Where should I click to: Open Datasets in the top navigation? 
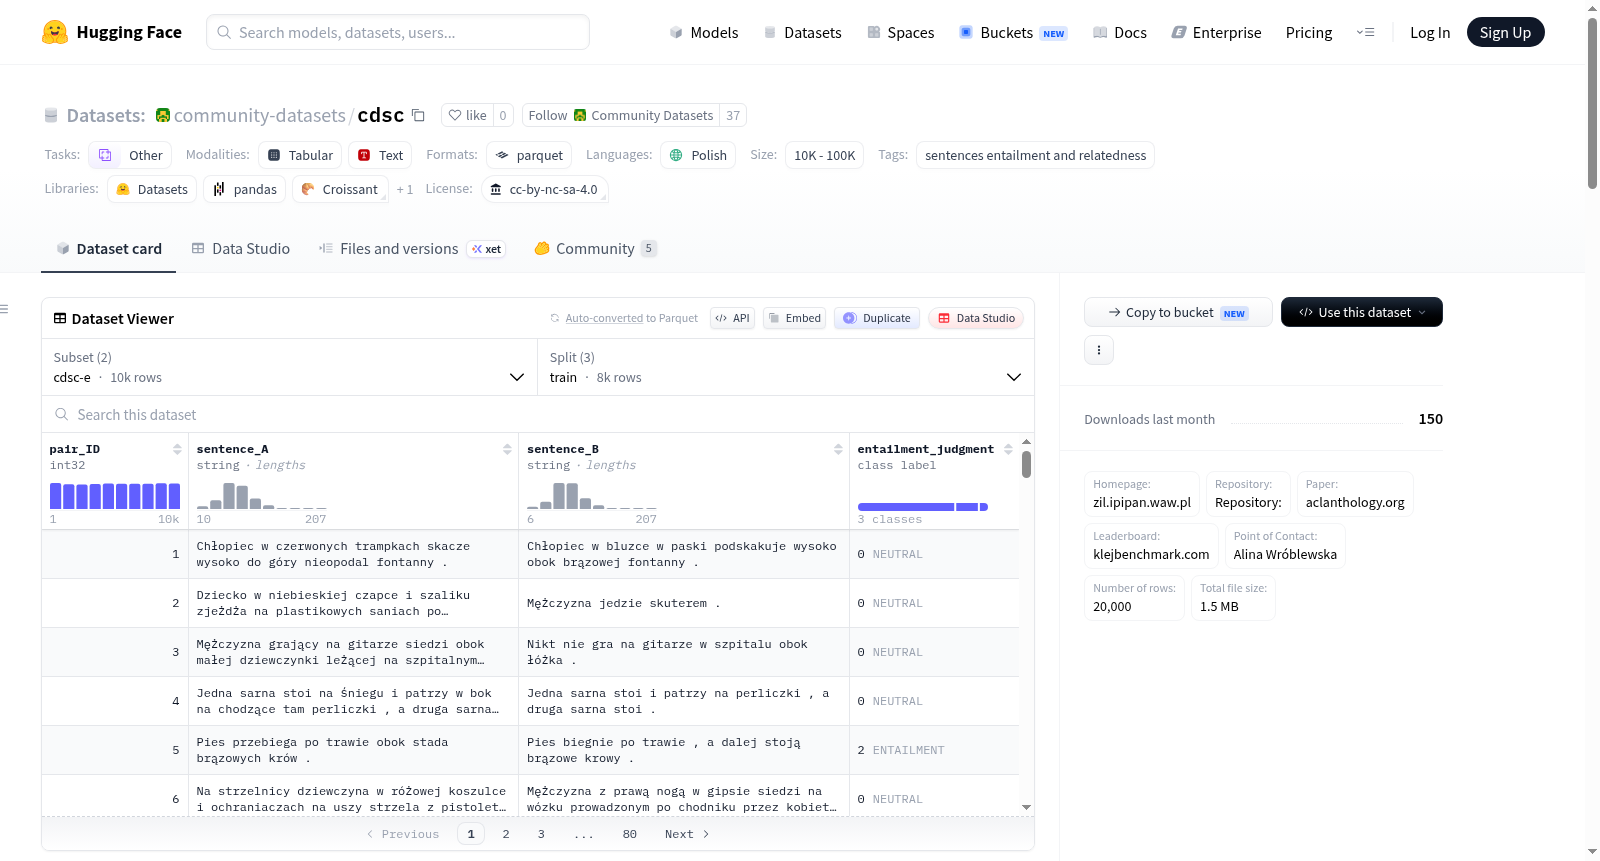point(802,32)
